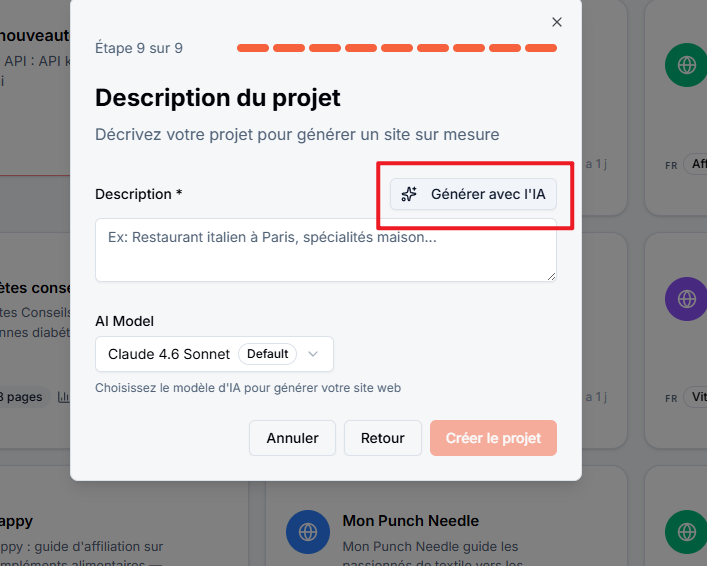The image size is (707, 566).
Task: Open the AI Model dropdown
Action: click(x=214, y=354)
